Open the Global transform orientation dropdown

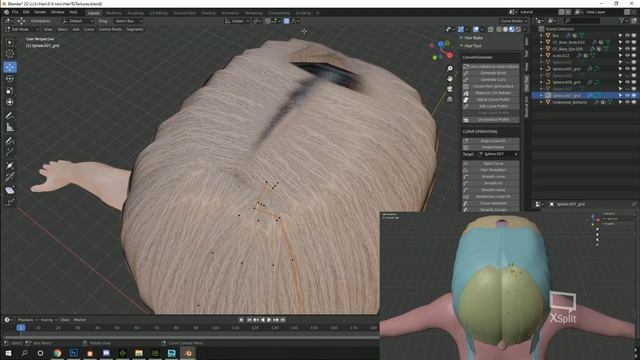point(237,21)
